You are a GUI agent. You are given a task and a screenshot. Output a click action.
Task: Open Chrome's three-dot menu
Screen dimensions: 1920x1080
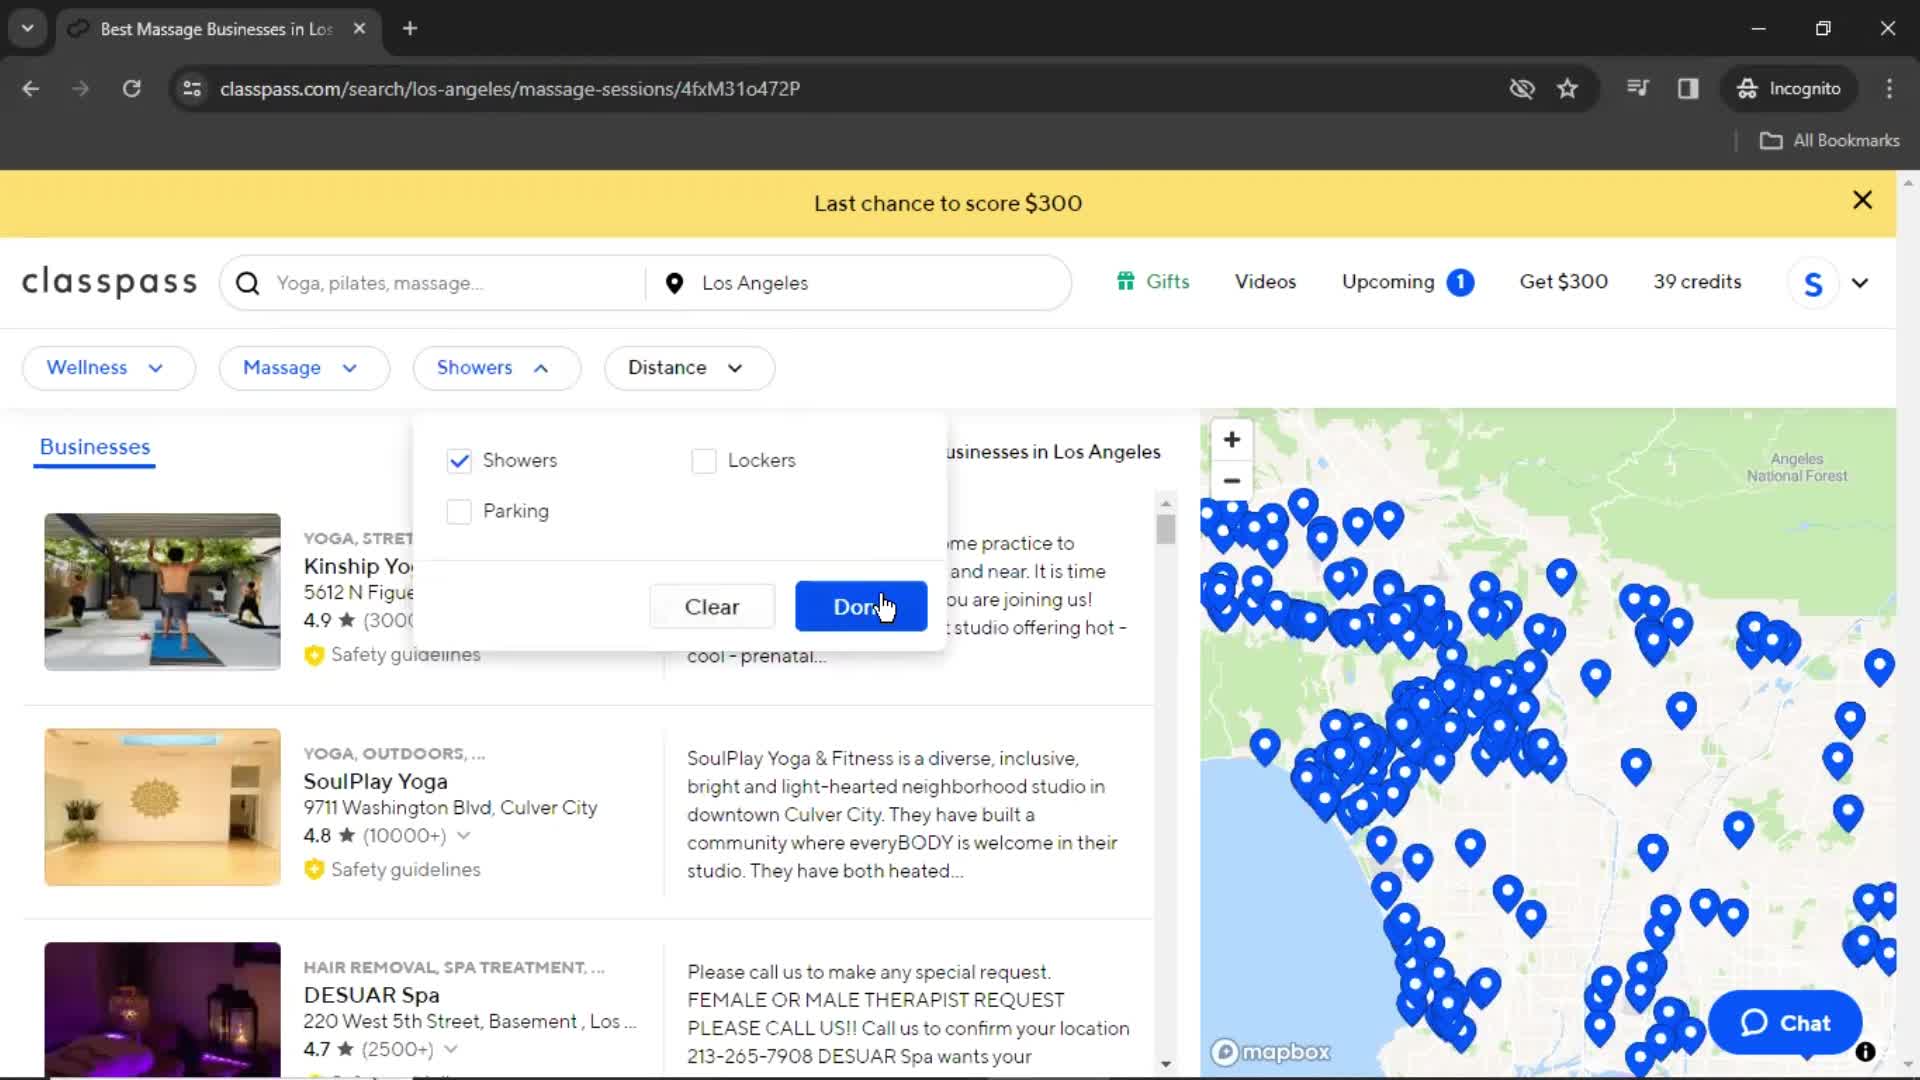1889,88
